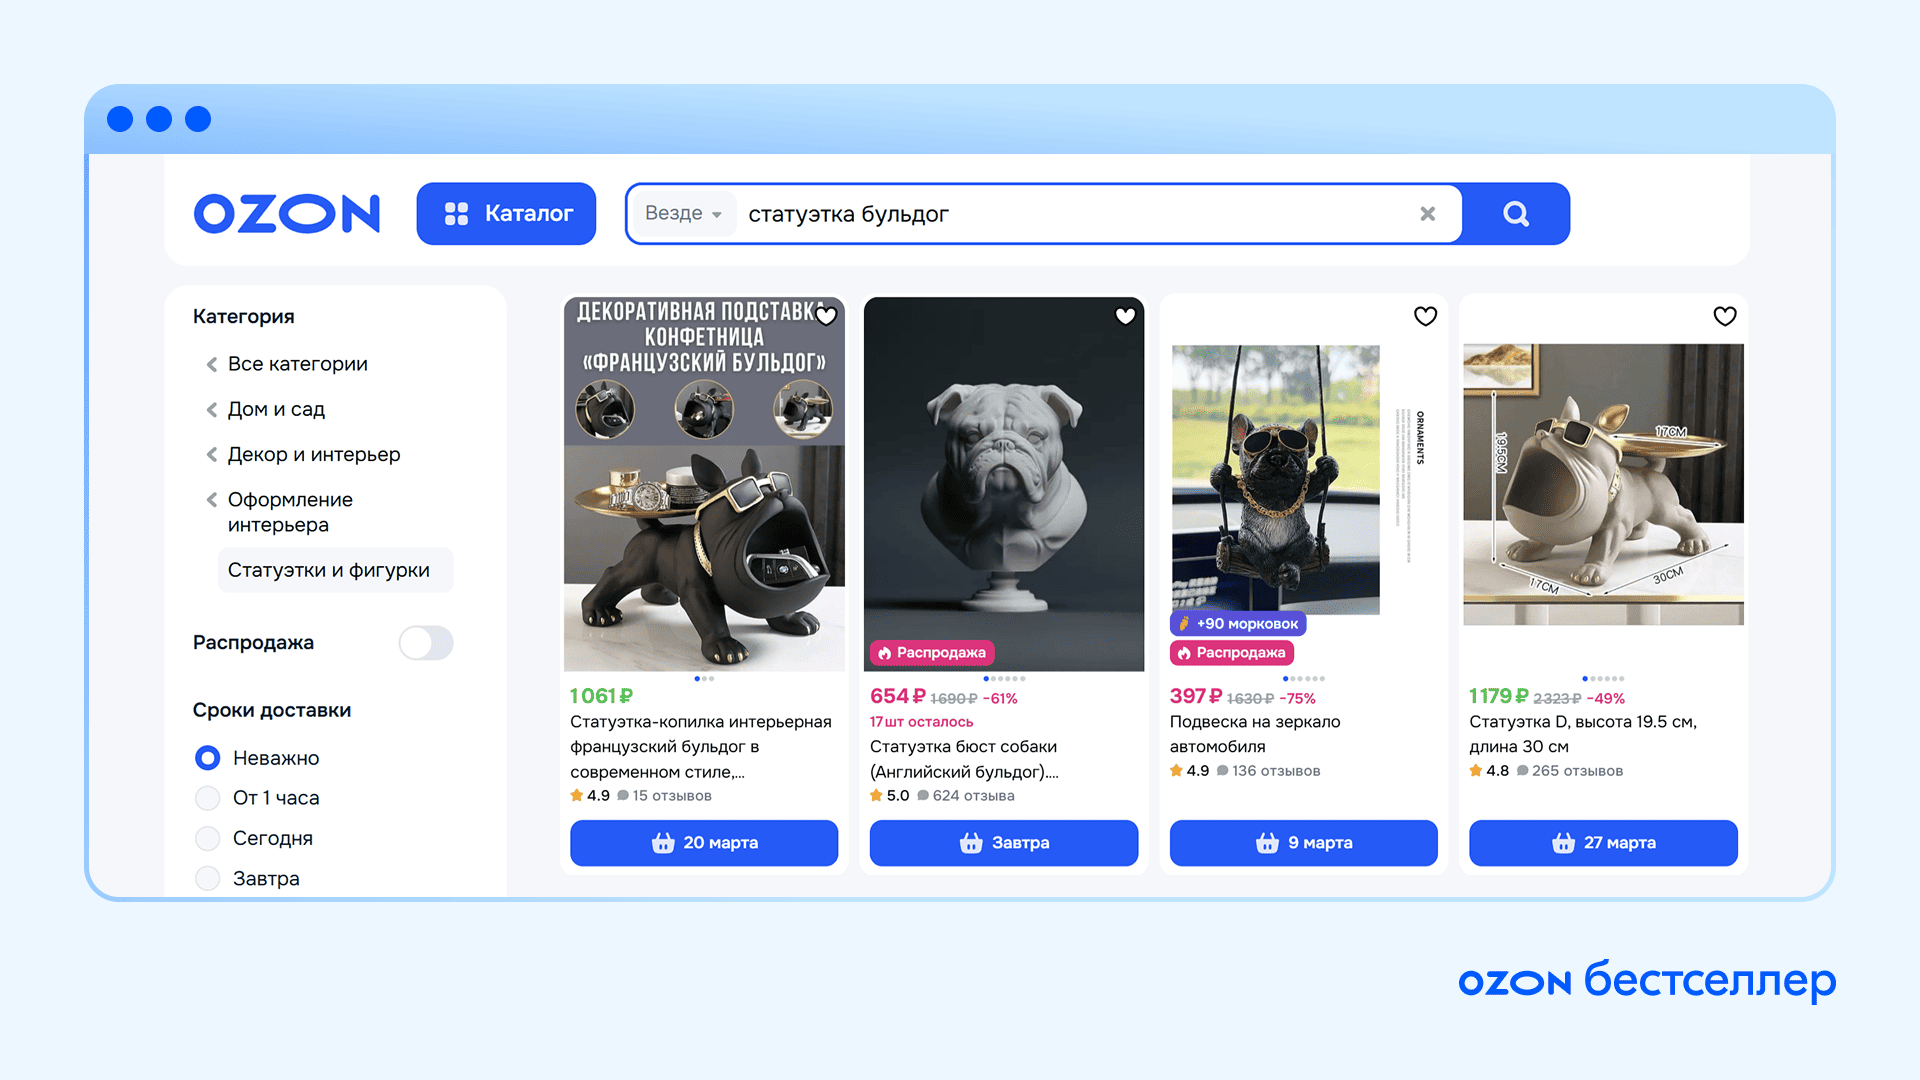Open the black French bulldog product image

pos(704,484)
